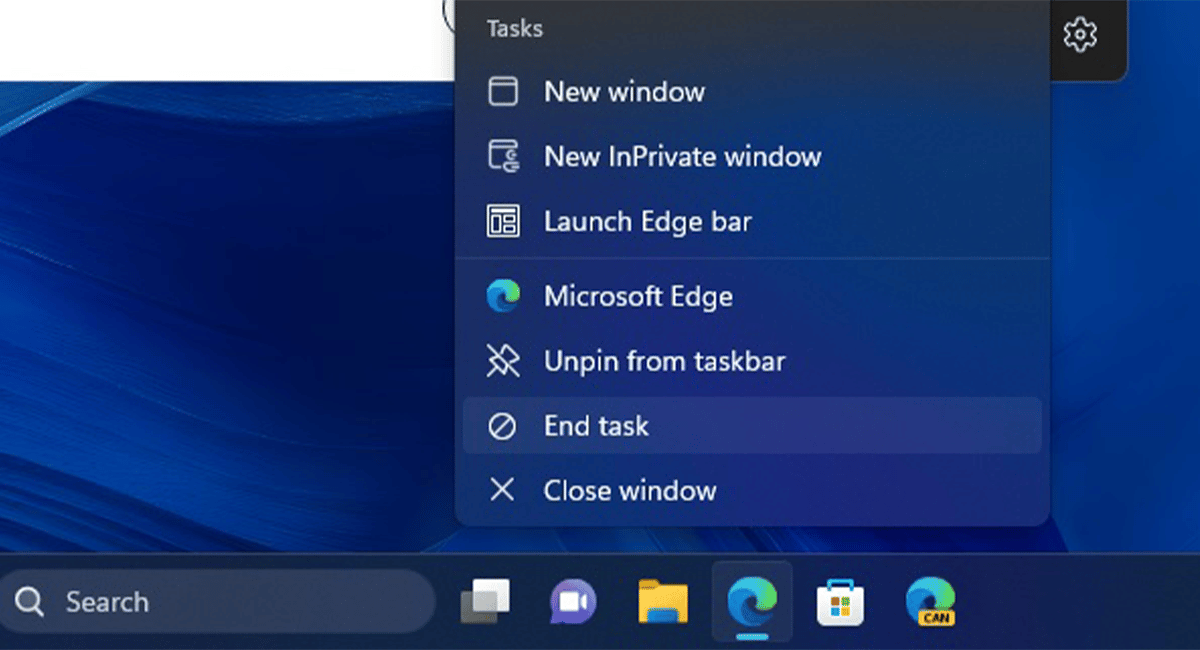This screenshot has height=650, width=1200.
Task: Launch Microsoft Store from the taskbar
Action: point(841,601)
